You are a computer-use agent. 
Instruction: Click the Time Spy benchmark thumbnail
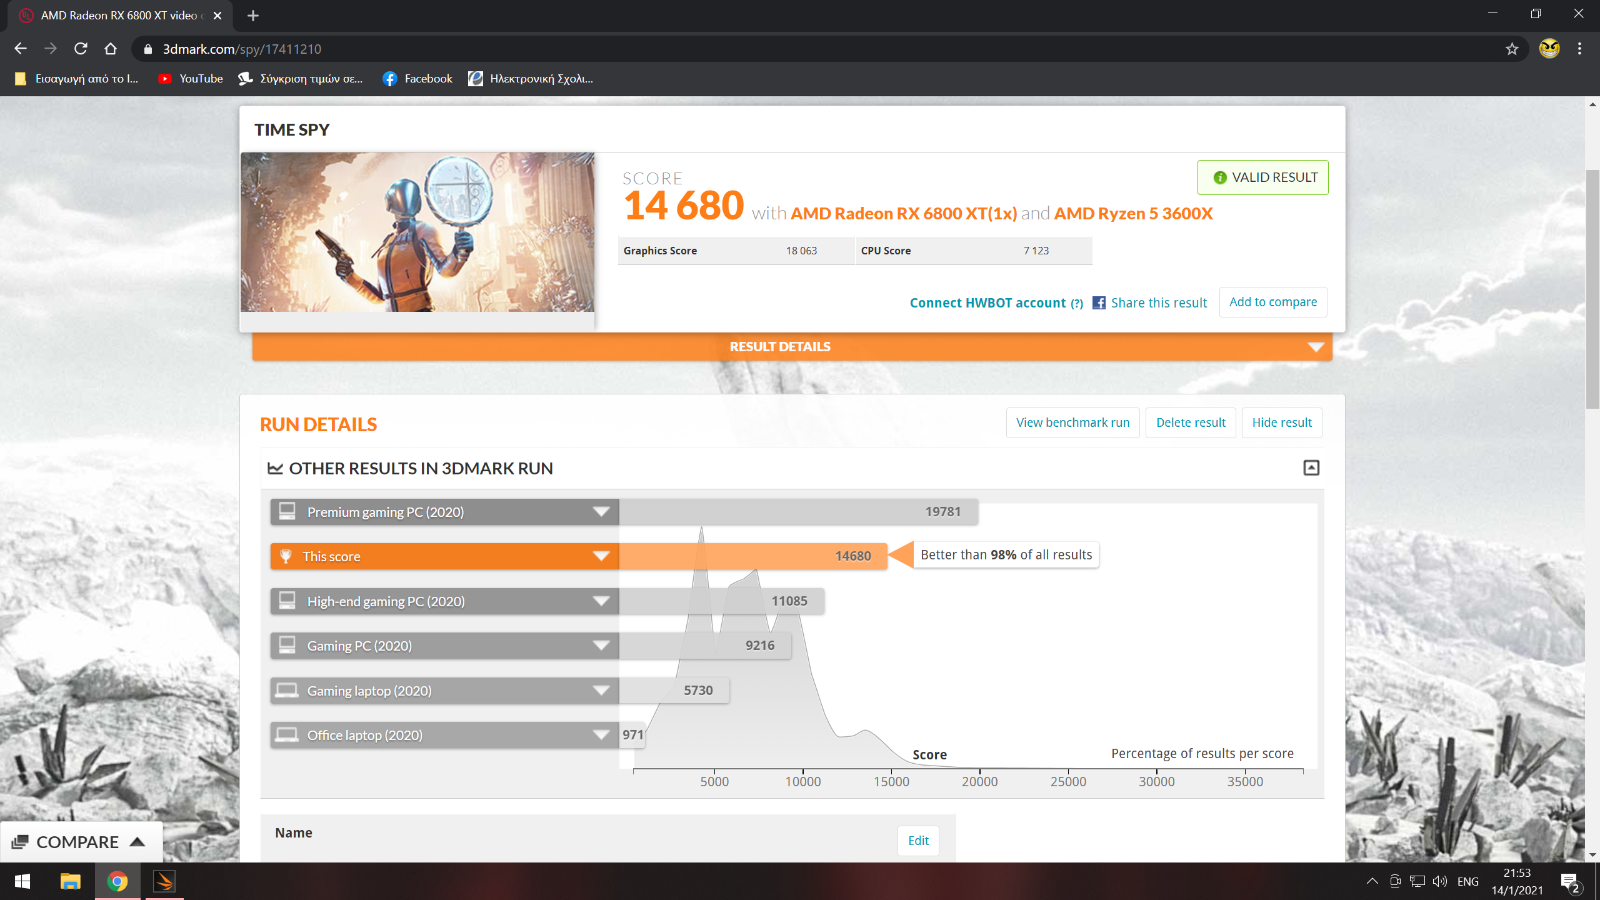coord(418,232)
